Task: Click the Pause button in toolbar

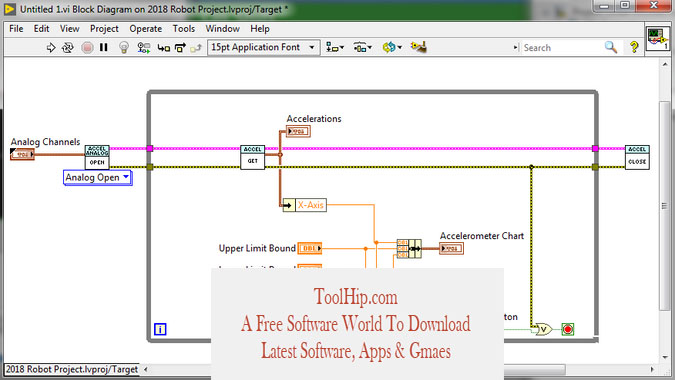Action: pos(104,47)
